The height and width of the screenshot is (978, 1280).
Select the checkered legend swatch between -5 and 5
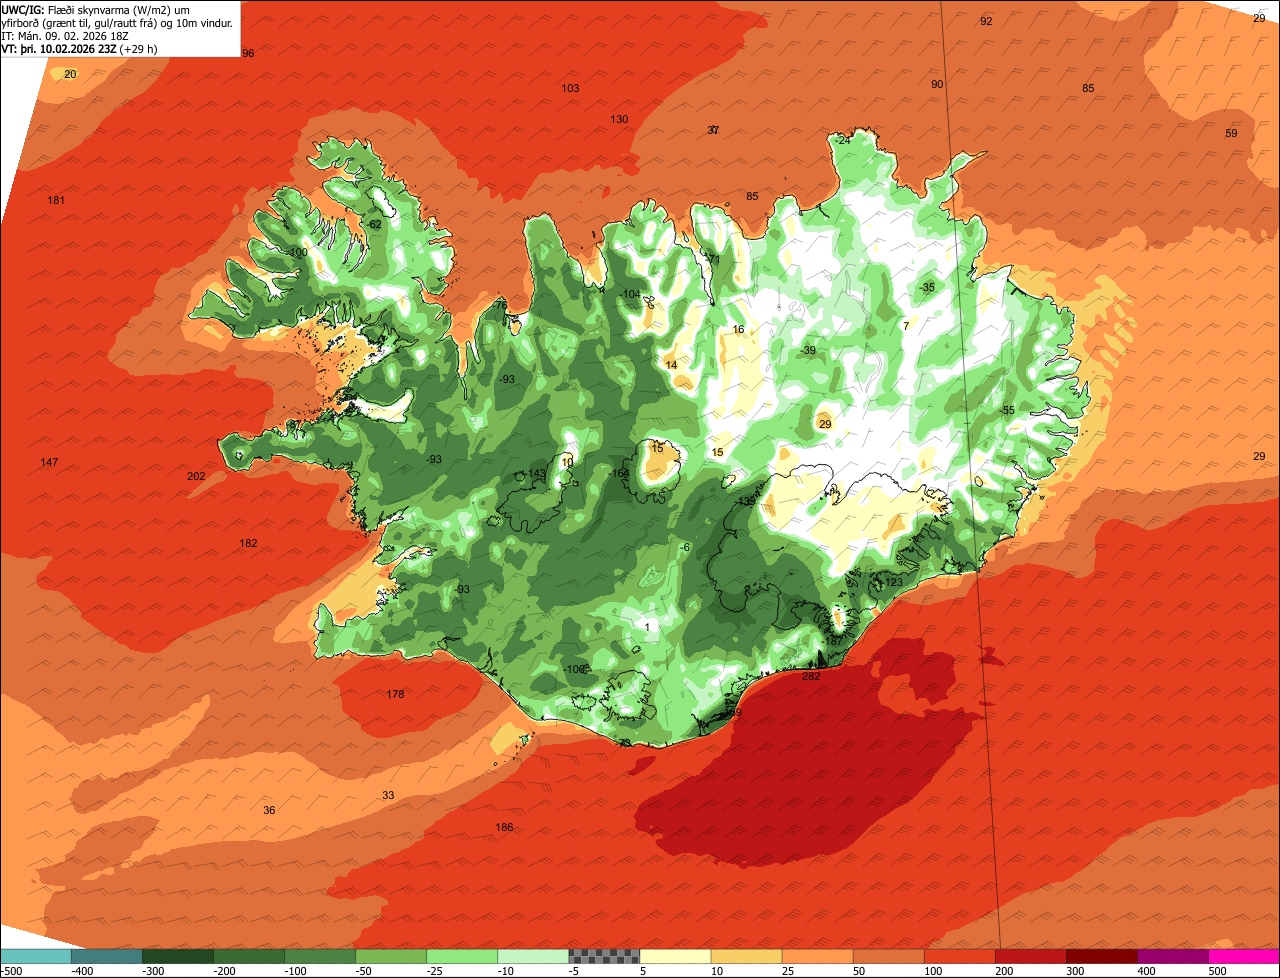tap(604, 956)
